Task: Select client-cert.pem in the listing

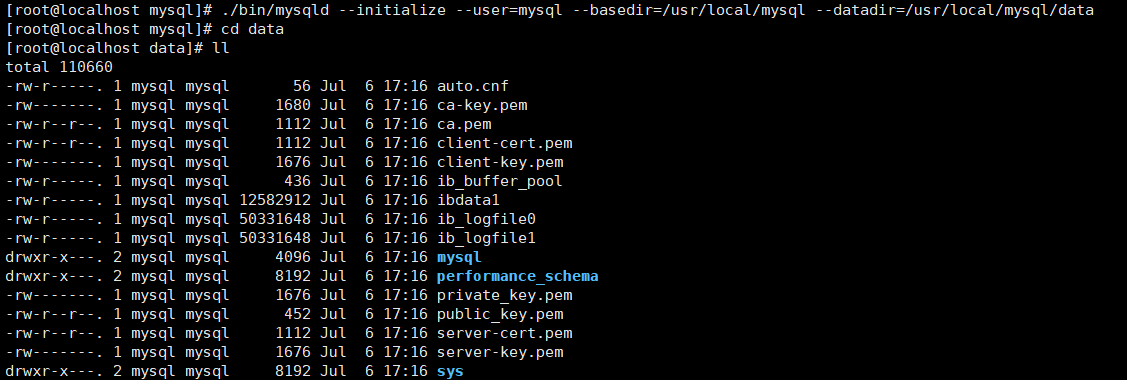Action: (x=505, y=143)
